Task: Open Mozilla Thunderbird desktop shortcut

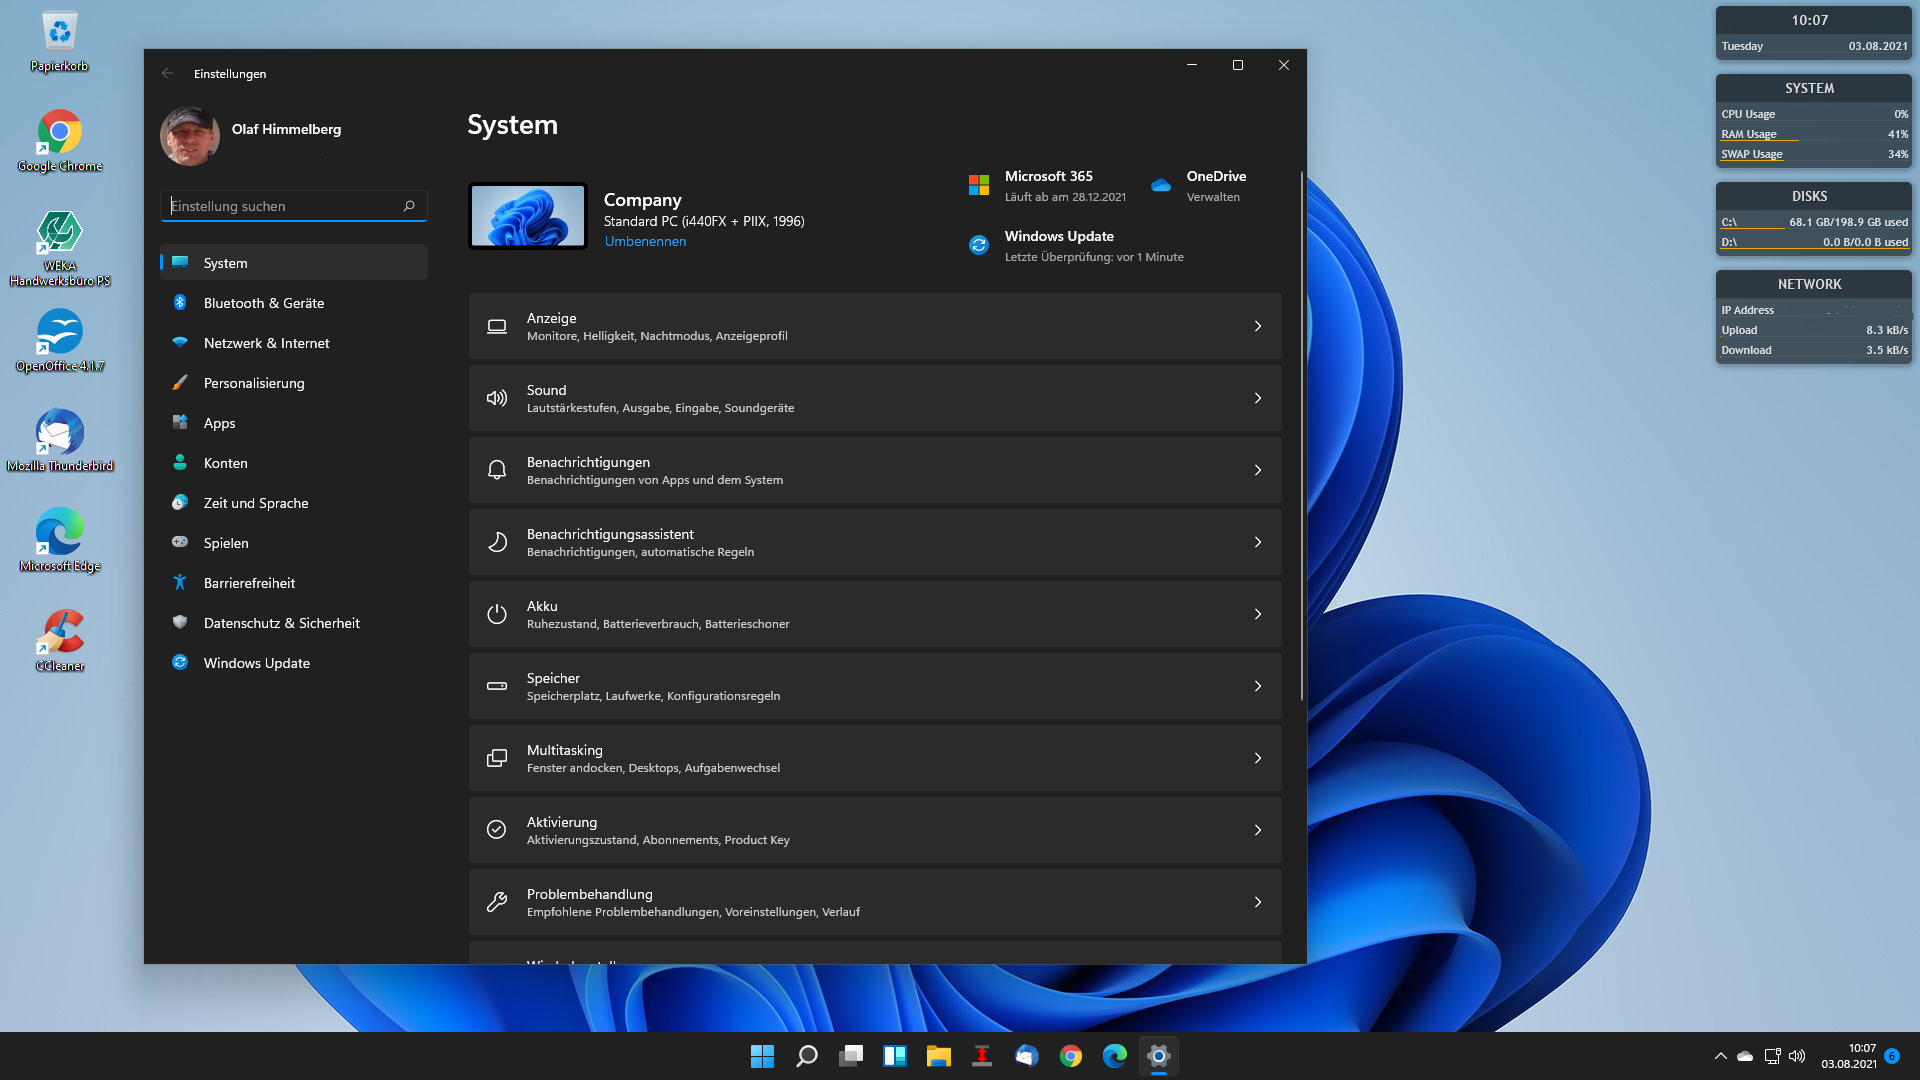Action: point(59,441)
